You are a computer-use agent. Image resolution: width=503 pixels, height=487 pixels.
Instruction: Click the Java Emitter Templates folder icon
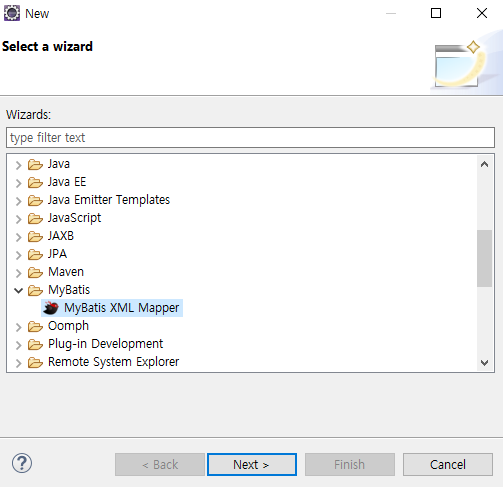(35, 200)
